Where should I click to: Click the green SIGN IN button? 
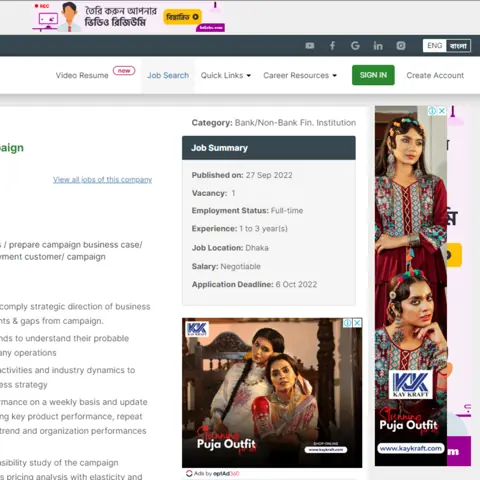pyautogui.click(x=373, y=75)
